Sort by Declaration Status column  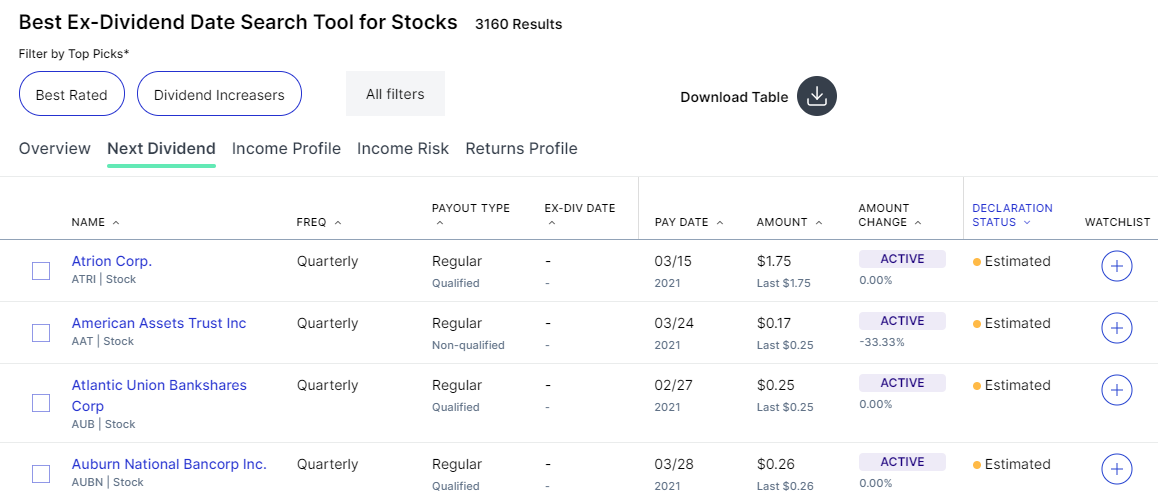point(1011,215)
